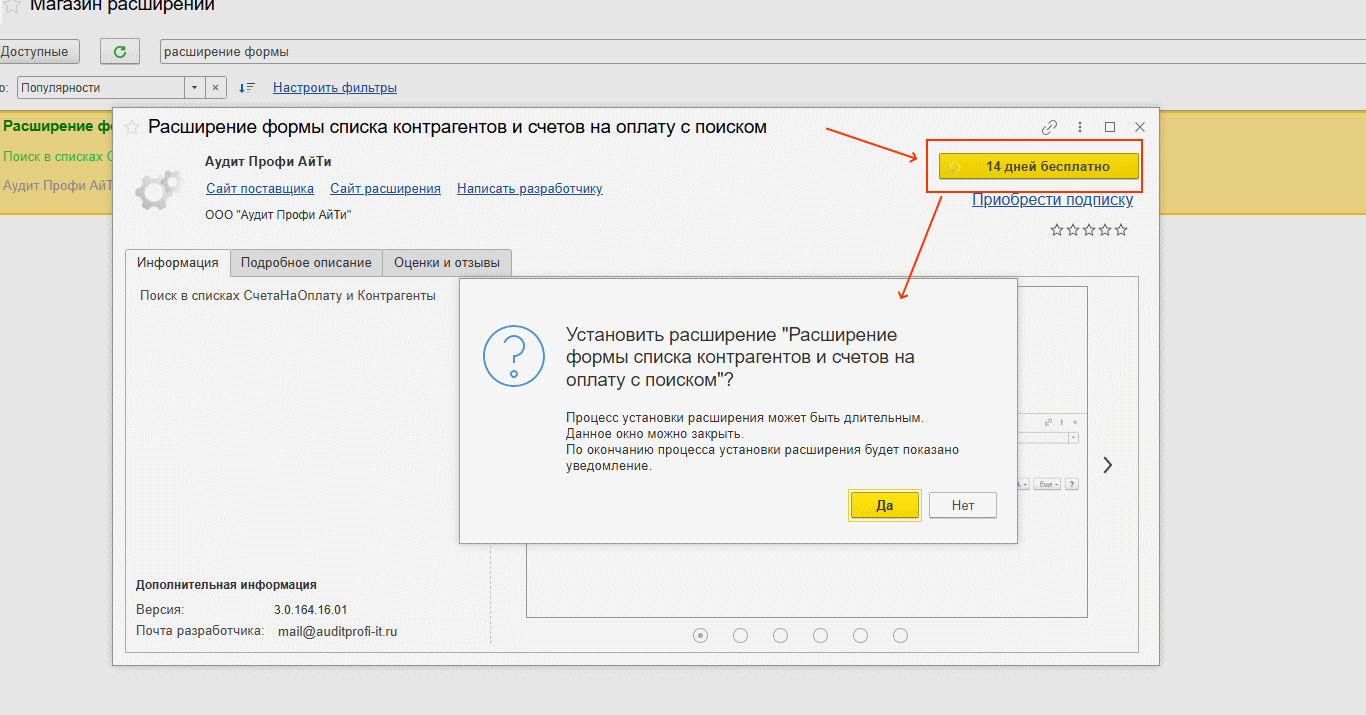Toggle sort direction icon next to sort field
This screenshot has height=715, width=1366.
247,88
